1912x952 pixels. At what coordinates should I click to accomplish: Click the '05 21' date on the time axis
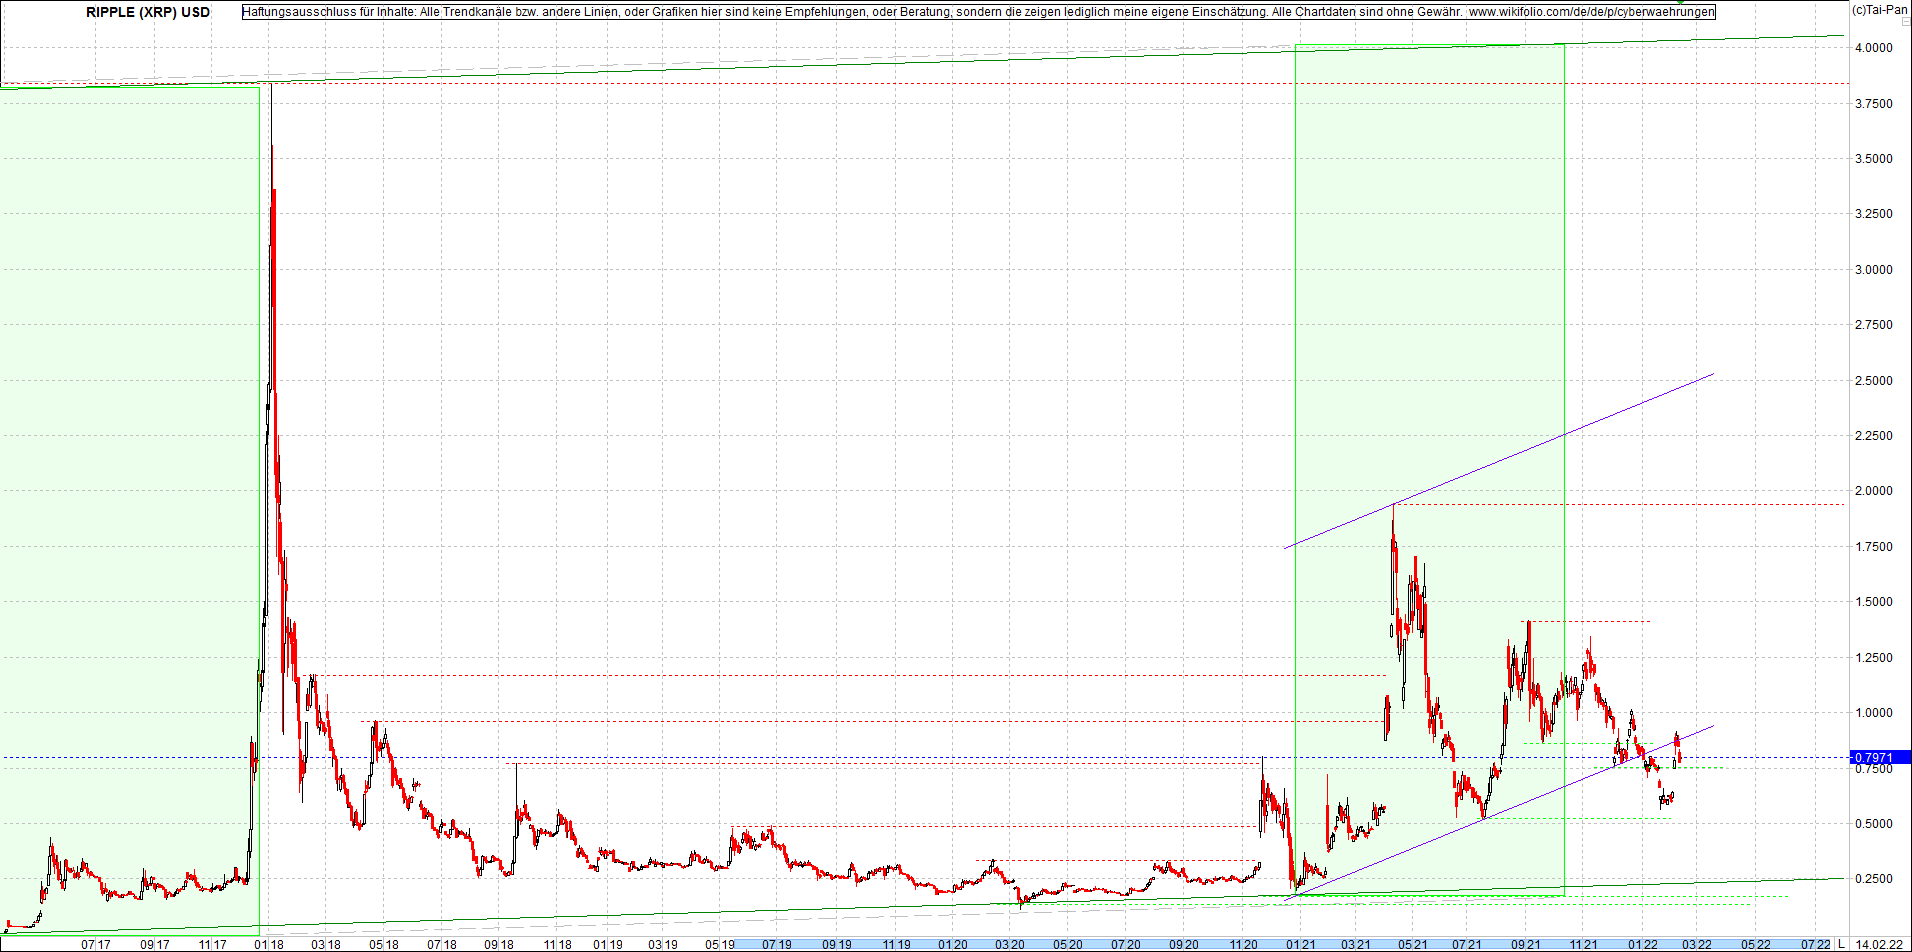(x=1413, y=944)
